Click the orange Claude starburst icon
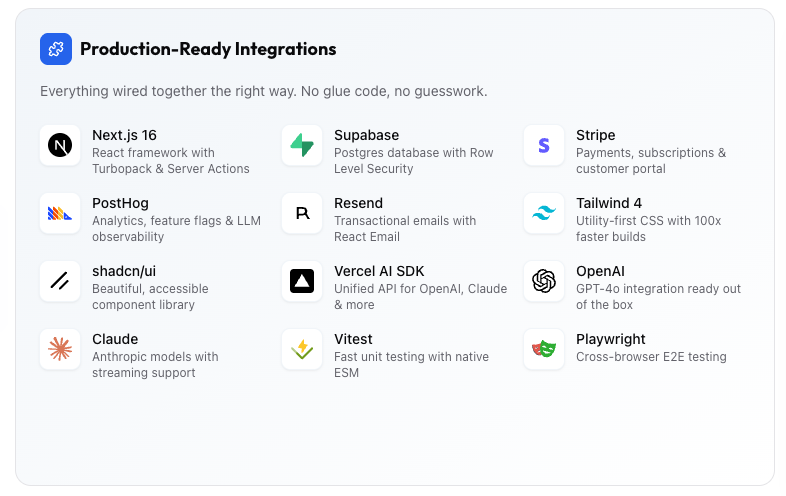This screenshot has height=496, width=786. [60, 349]
